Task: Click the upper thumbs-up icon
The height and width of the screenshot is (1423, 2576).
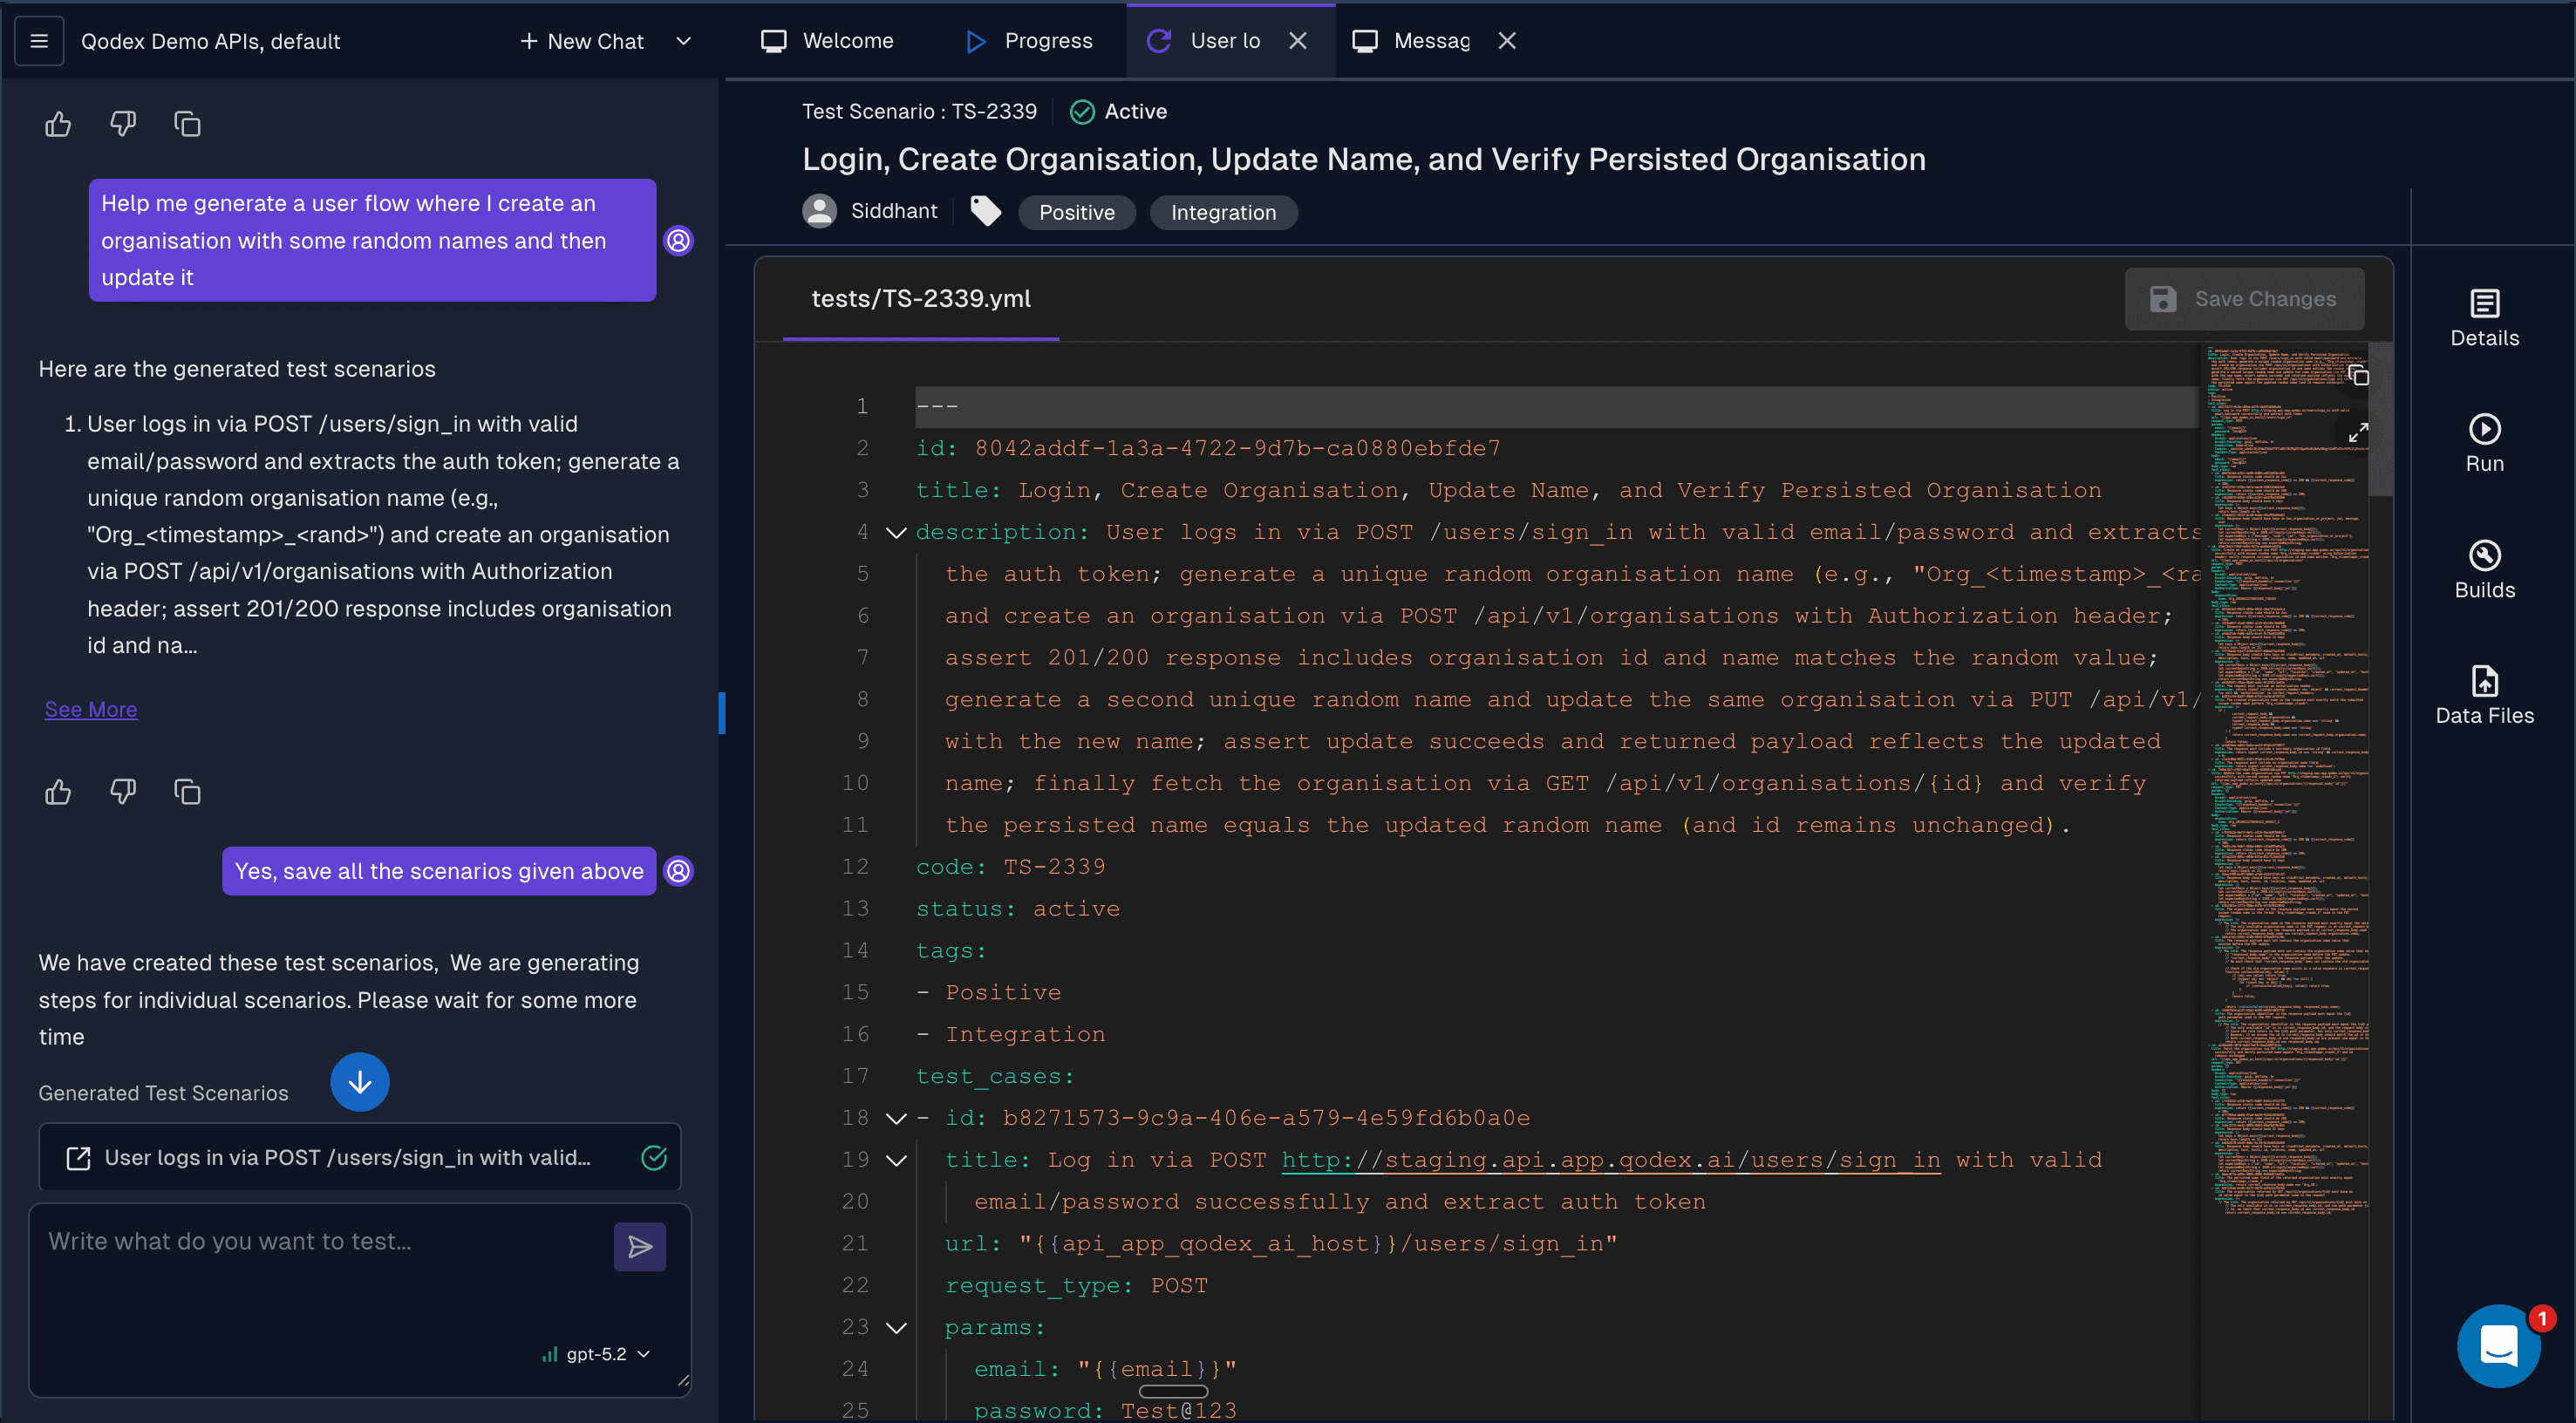Action: [58, 124]
